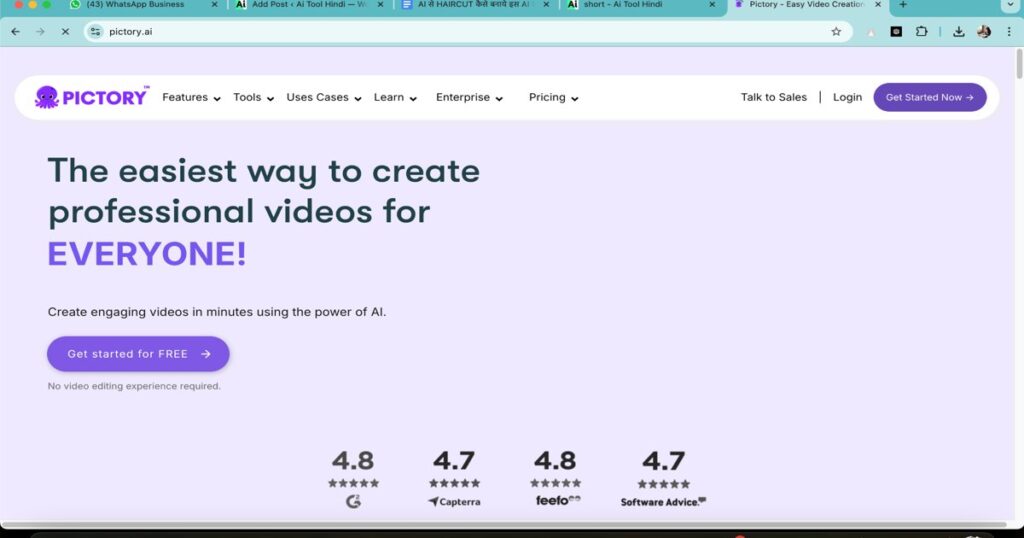The height and width of the screenshot is (538, 1024).
Task: Close the Pictory tab
Action: click(x=878, y=5)
